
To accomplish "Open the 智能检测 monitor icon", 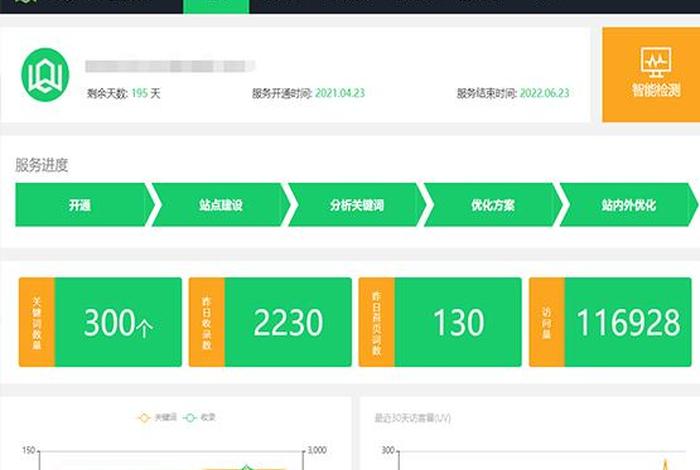I will click(x=655, y=62).
